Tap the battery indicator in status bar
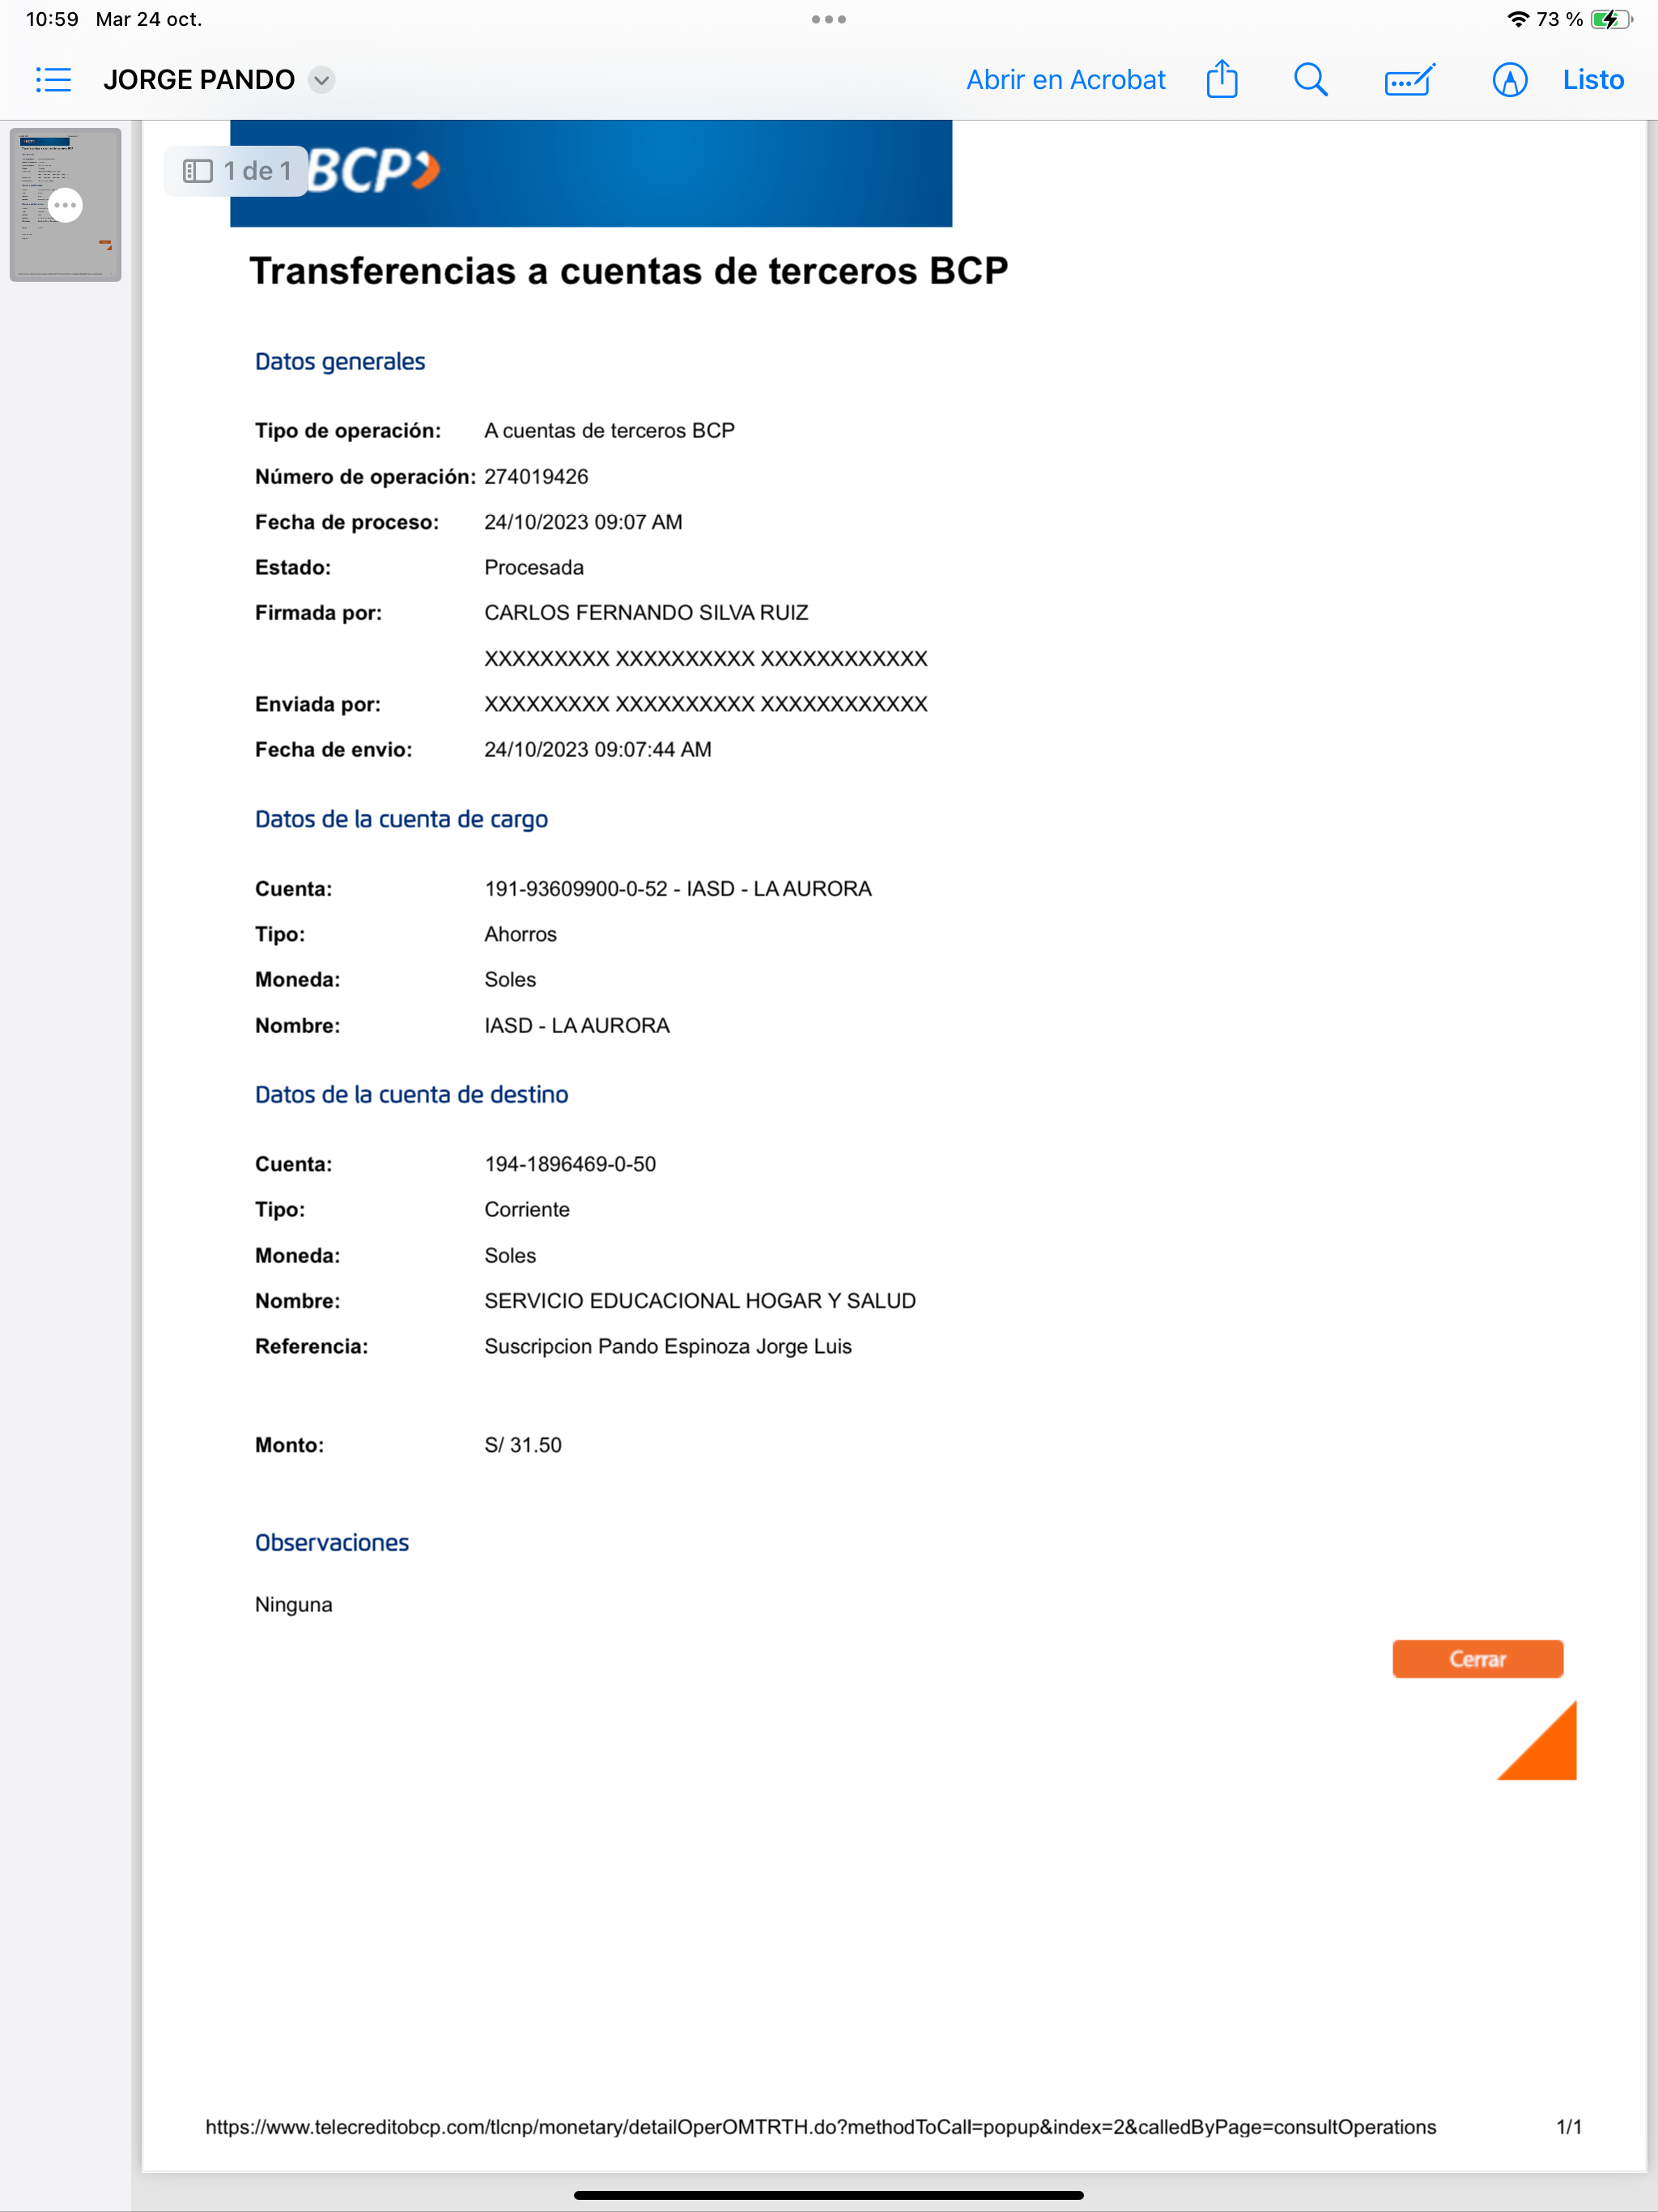1658x2212 pixels. (x=1610, y=19)
